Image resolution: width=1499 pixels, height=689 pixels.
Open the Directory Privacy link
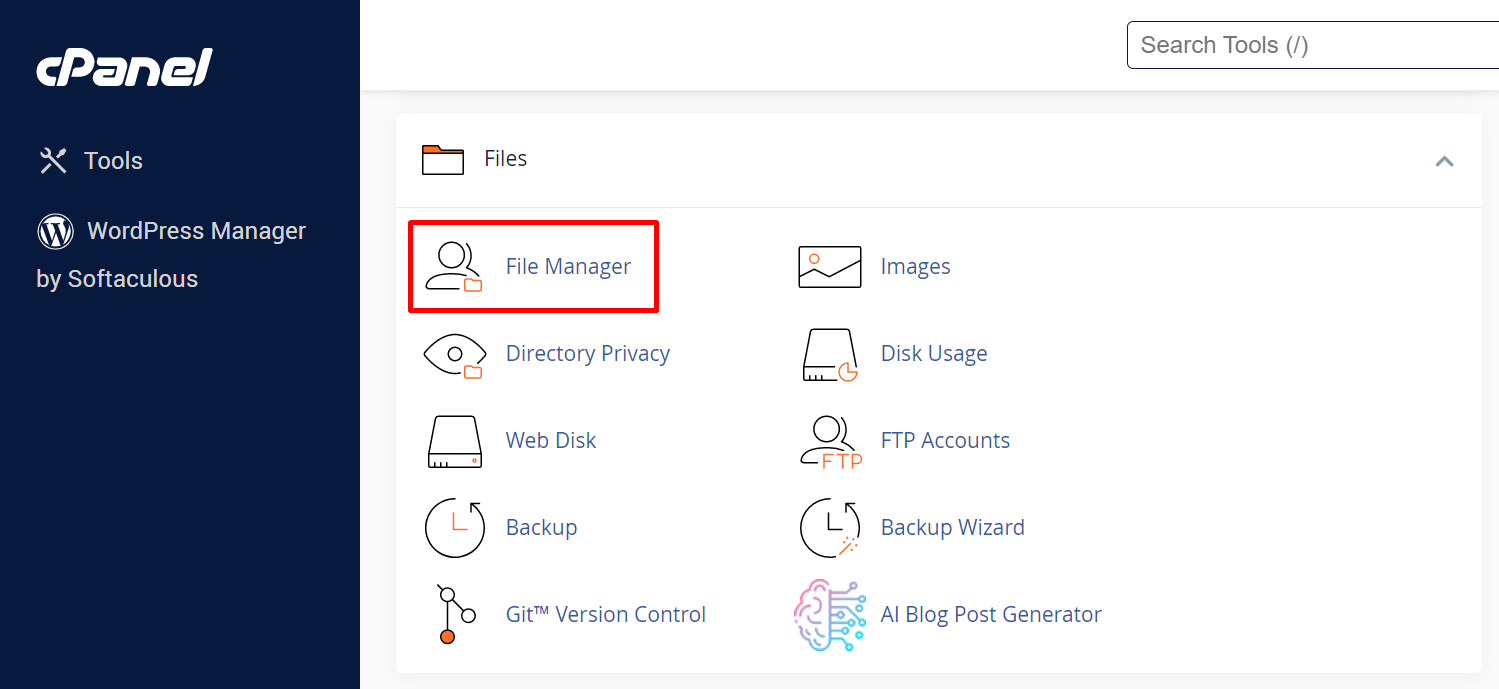click(x=588, y=354)
